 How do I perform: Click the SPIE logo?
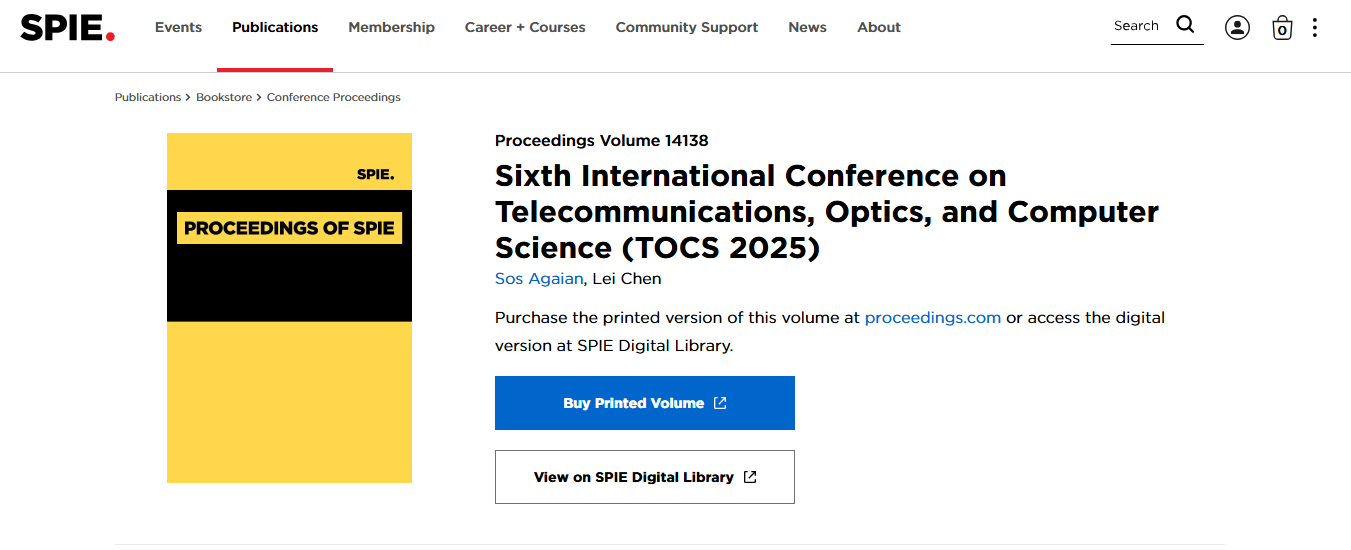(x=67, y=28)
